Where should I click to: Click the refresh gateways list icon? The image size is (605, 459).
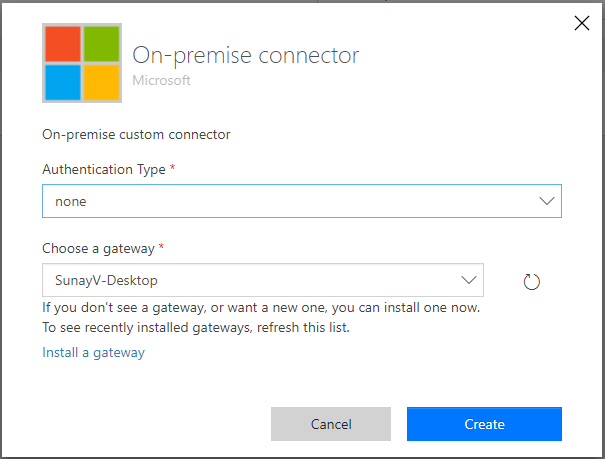coord(532,282)
